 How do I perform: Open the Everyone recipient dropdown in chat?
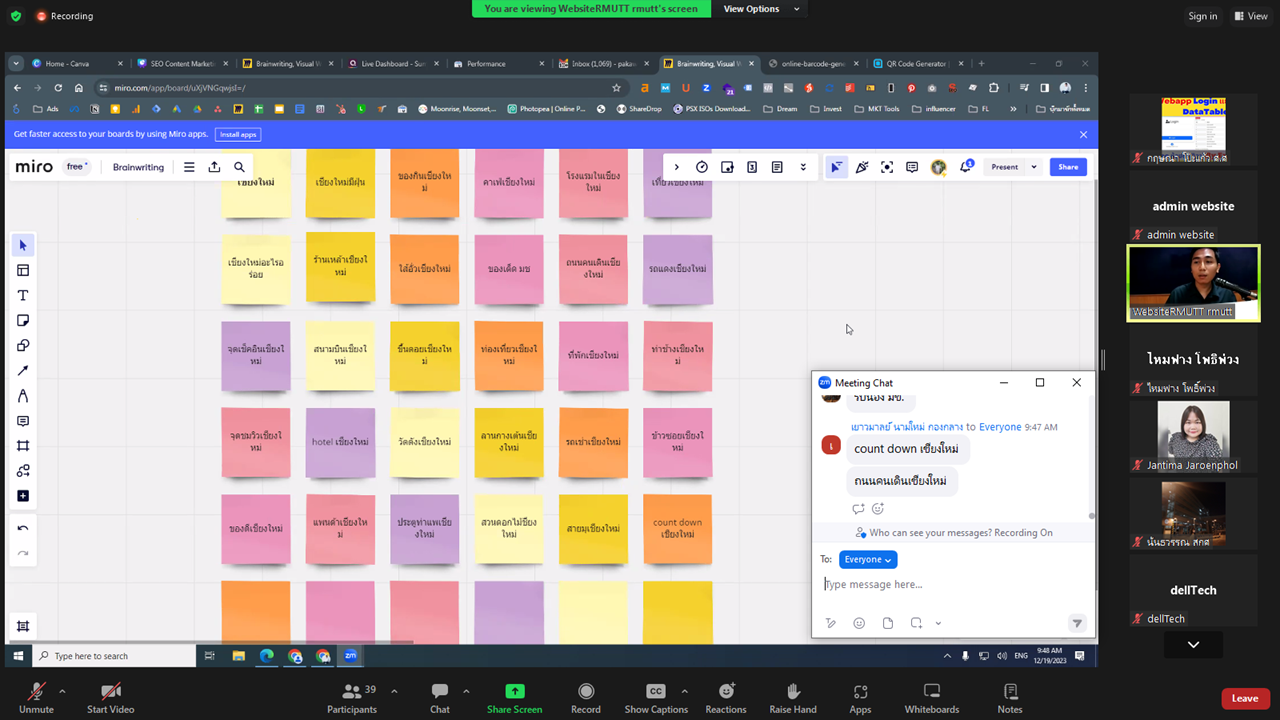click(868, 559)
